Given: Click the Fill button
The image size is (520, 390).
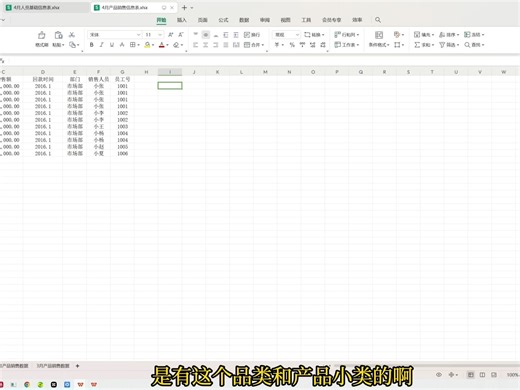Looking at the screenshot, I should tap(423, 35).
